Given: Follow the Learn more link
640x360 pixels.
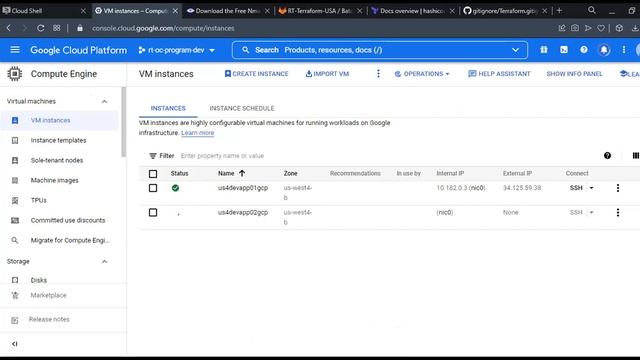Looking at the screenshot, I should [x=198, y=133].
